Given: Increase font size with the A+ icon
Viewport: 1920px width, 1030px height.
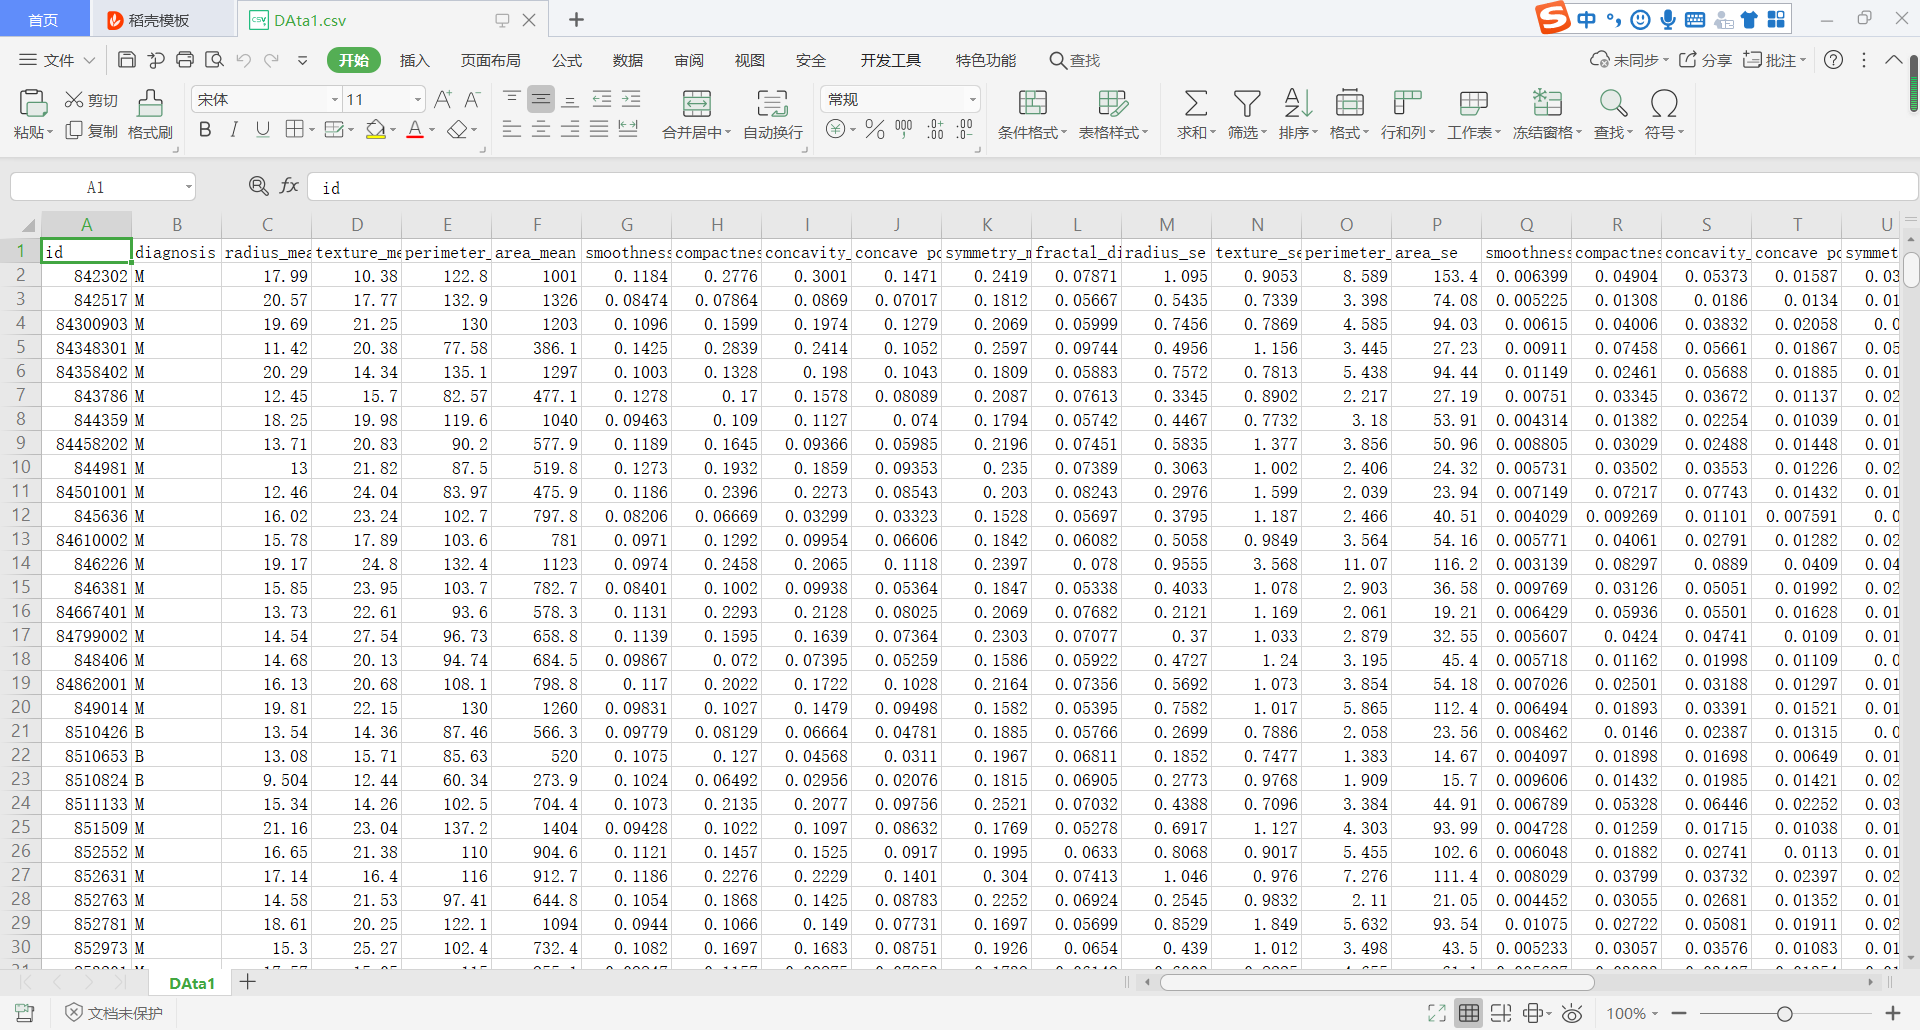Looking at the screenshot, I should tap(443, 99).
